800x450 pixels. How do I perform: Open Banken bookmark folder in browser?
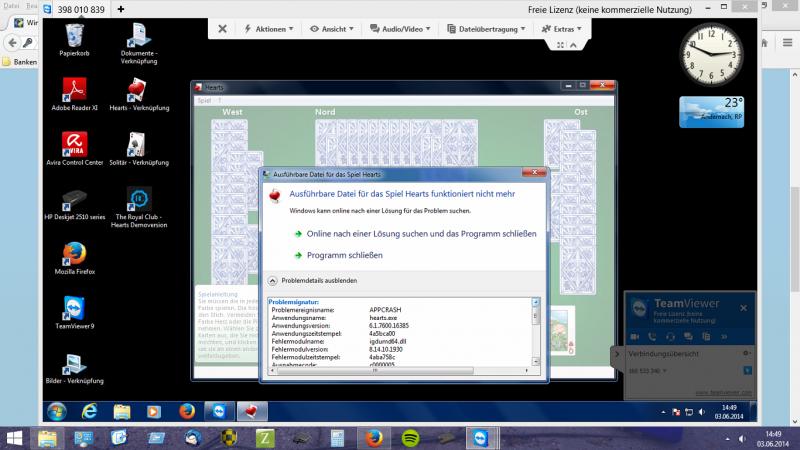click(x=20, y=62)
